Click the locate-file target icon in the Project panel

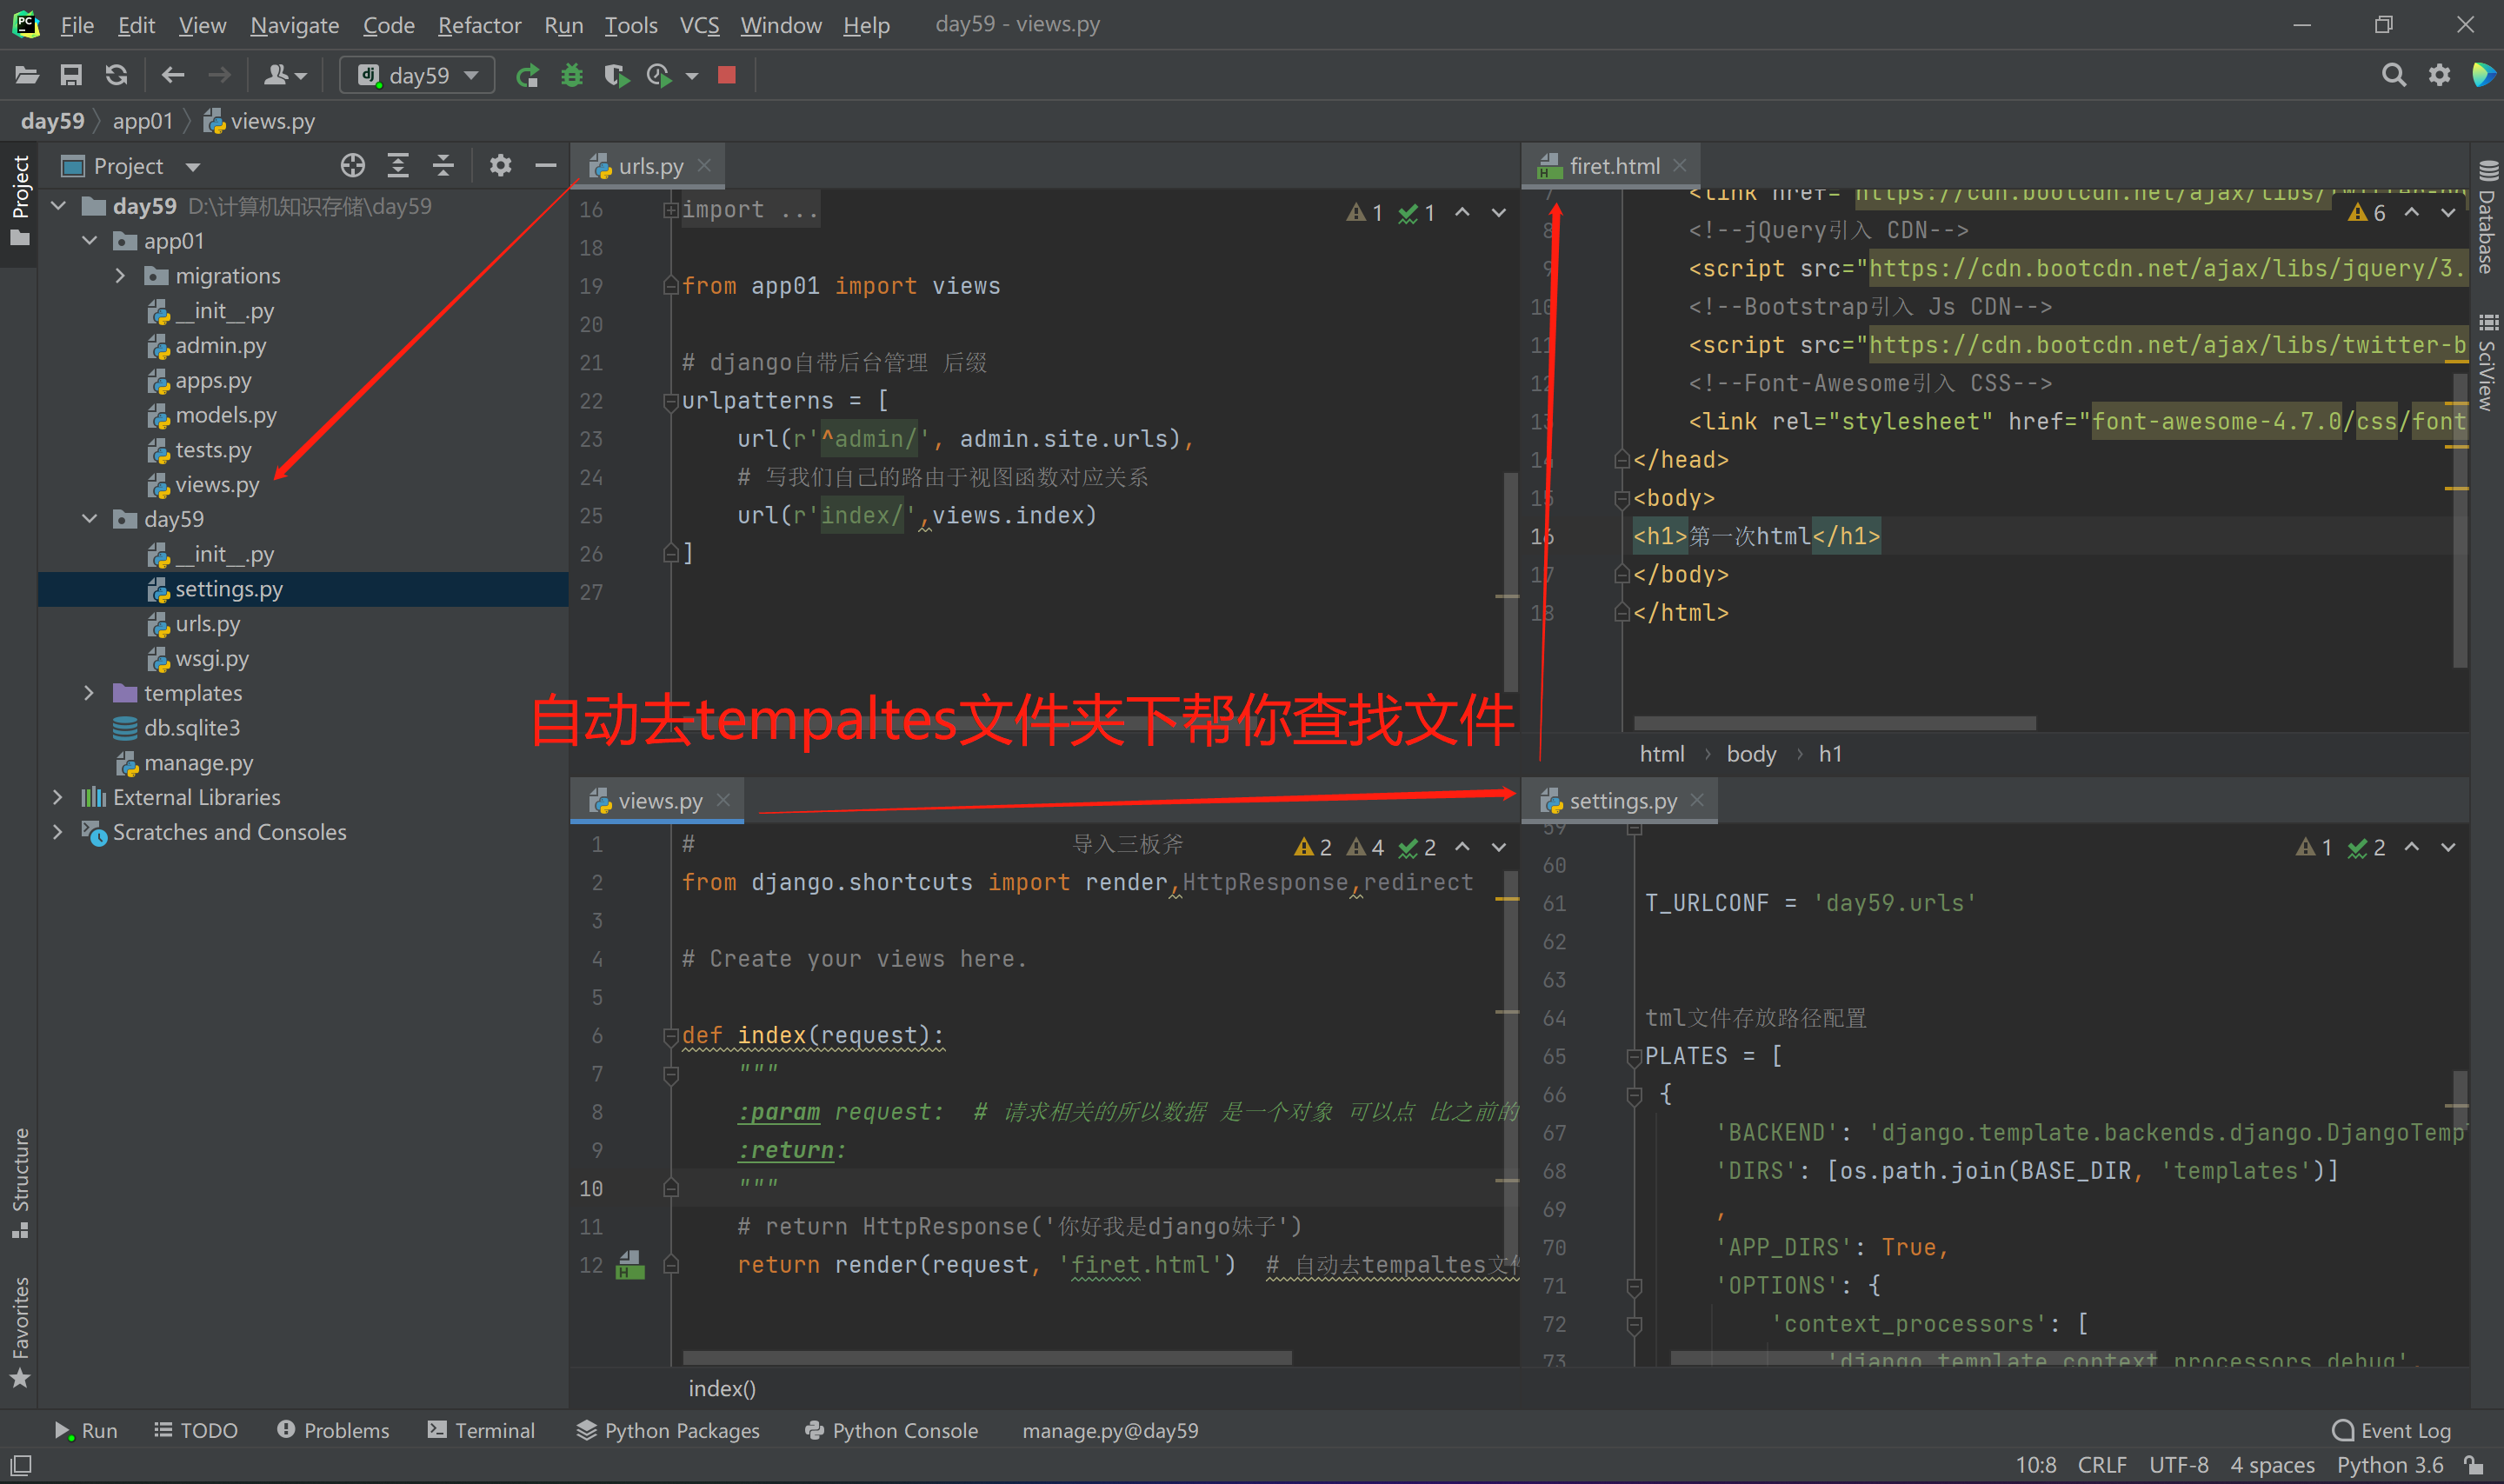tap(352, 165)
